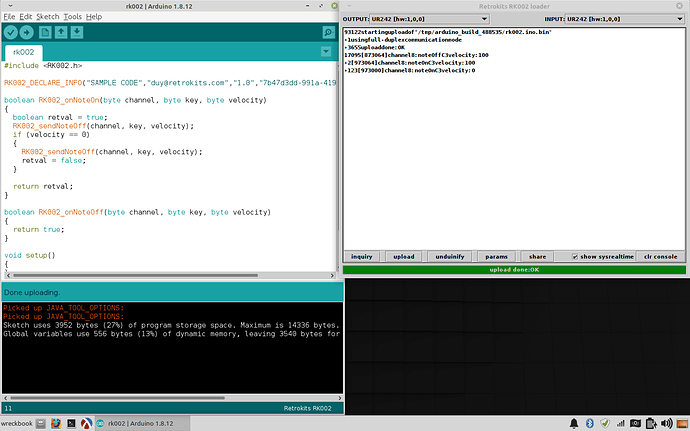Create a new sketch with the New icon
This screenshot has width=690, height=431.
[x=45, y=33]
